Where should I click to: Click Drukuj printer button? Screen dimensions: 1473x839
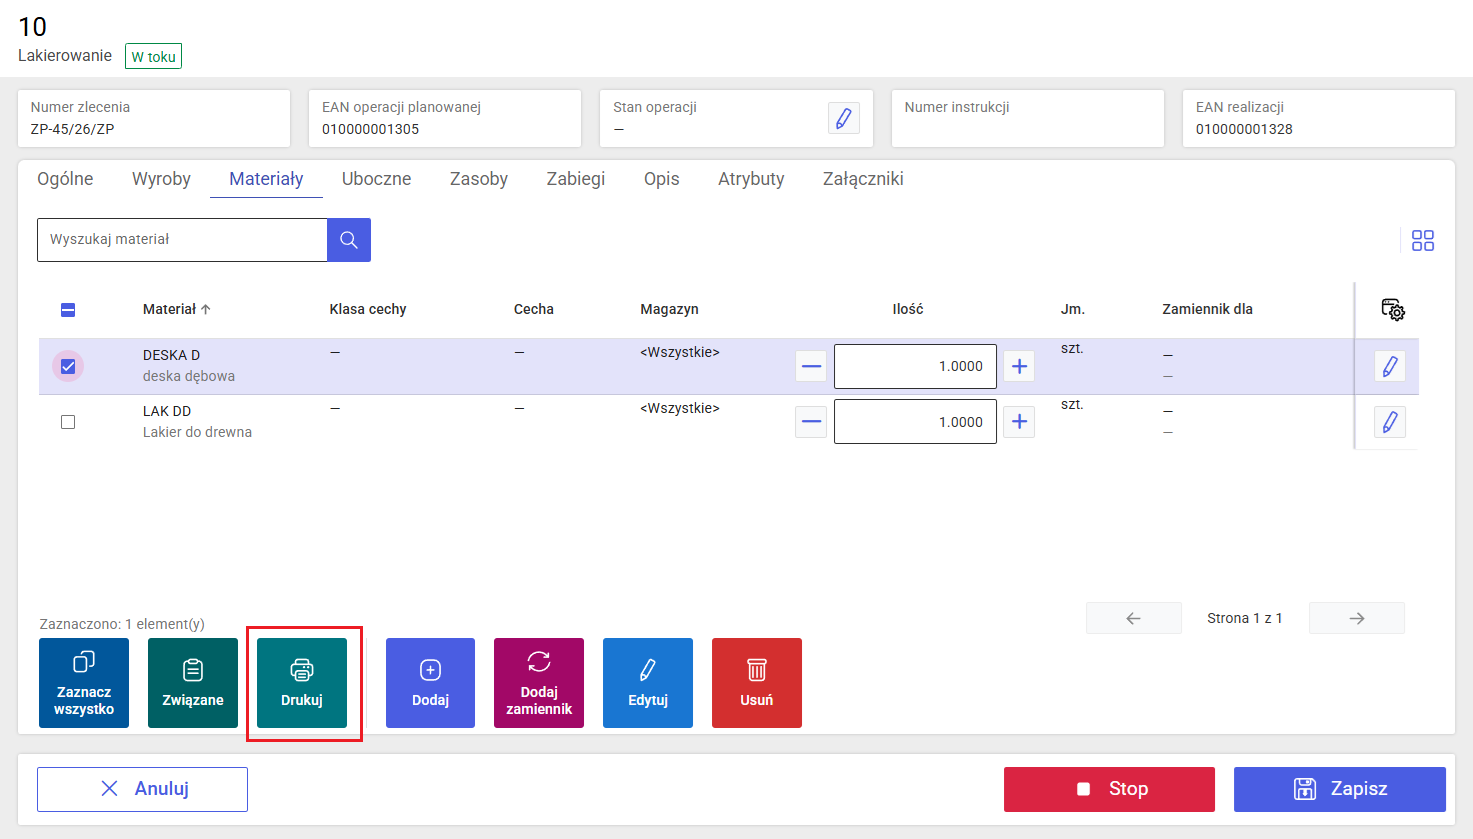pyautogui.click(x=302, y=683)
